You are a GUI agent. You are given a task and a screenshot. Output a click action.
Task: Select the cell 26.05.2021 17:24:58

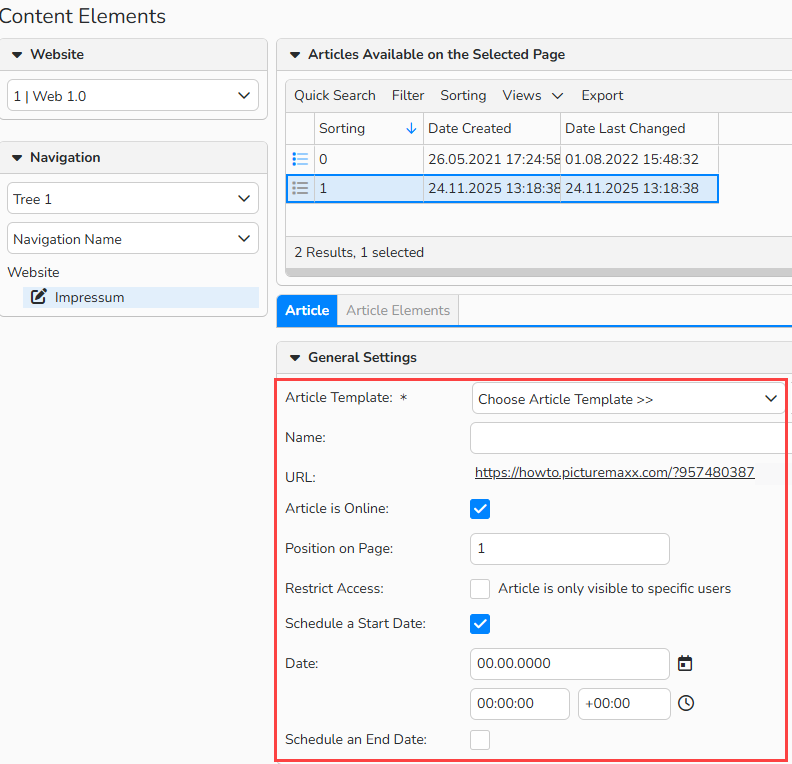492,159
